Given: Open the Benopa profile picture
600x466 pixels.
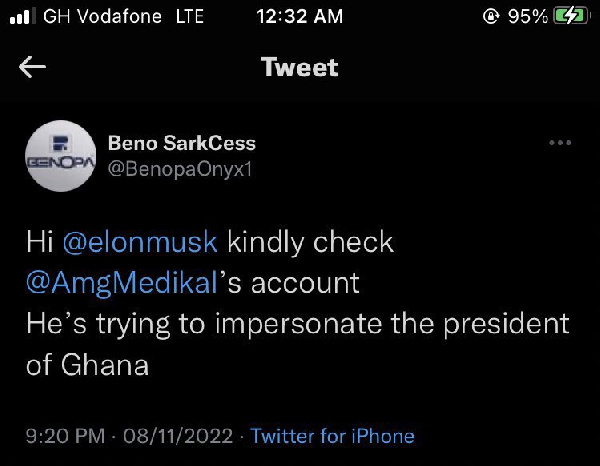Looking at the screenshot, I should click(60, 156).
